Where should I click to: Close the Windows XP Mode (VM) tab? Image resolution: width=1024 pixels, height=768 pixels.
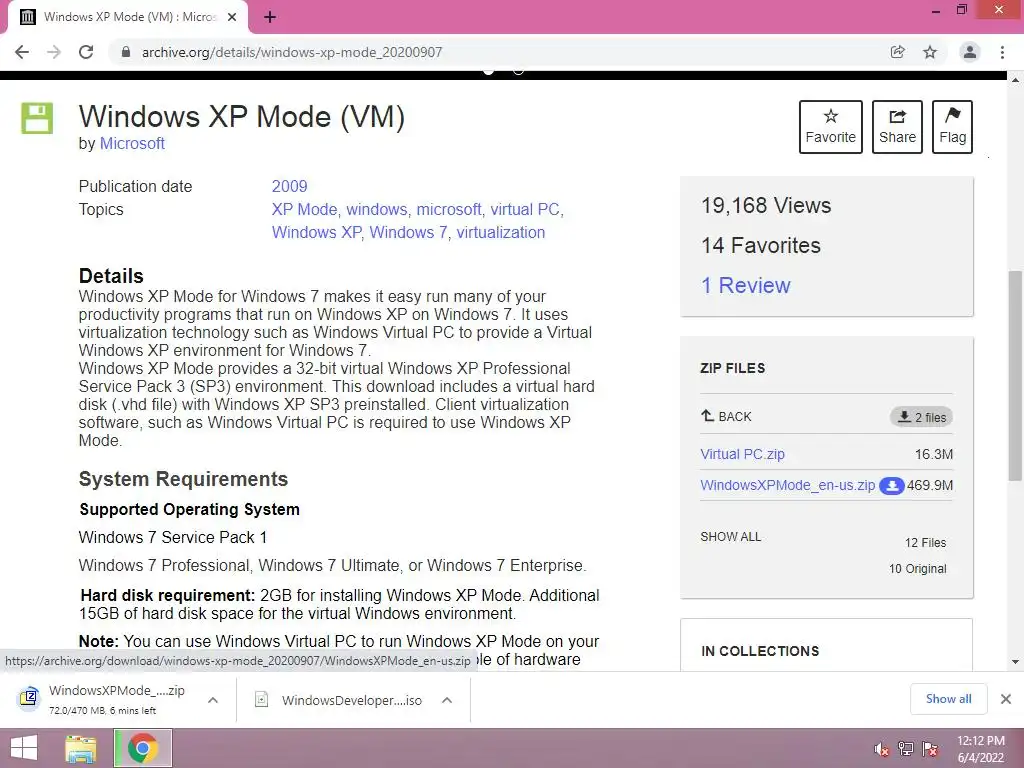click(232, 18)
